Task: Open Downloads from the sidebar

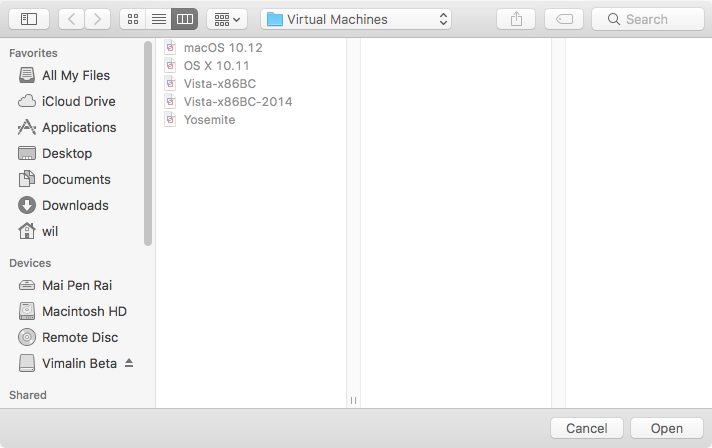Action: click(x=76, y=205)
